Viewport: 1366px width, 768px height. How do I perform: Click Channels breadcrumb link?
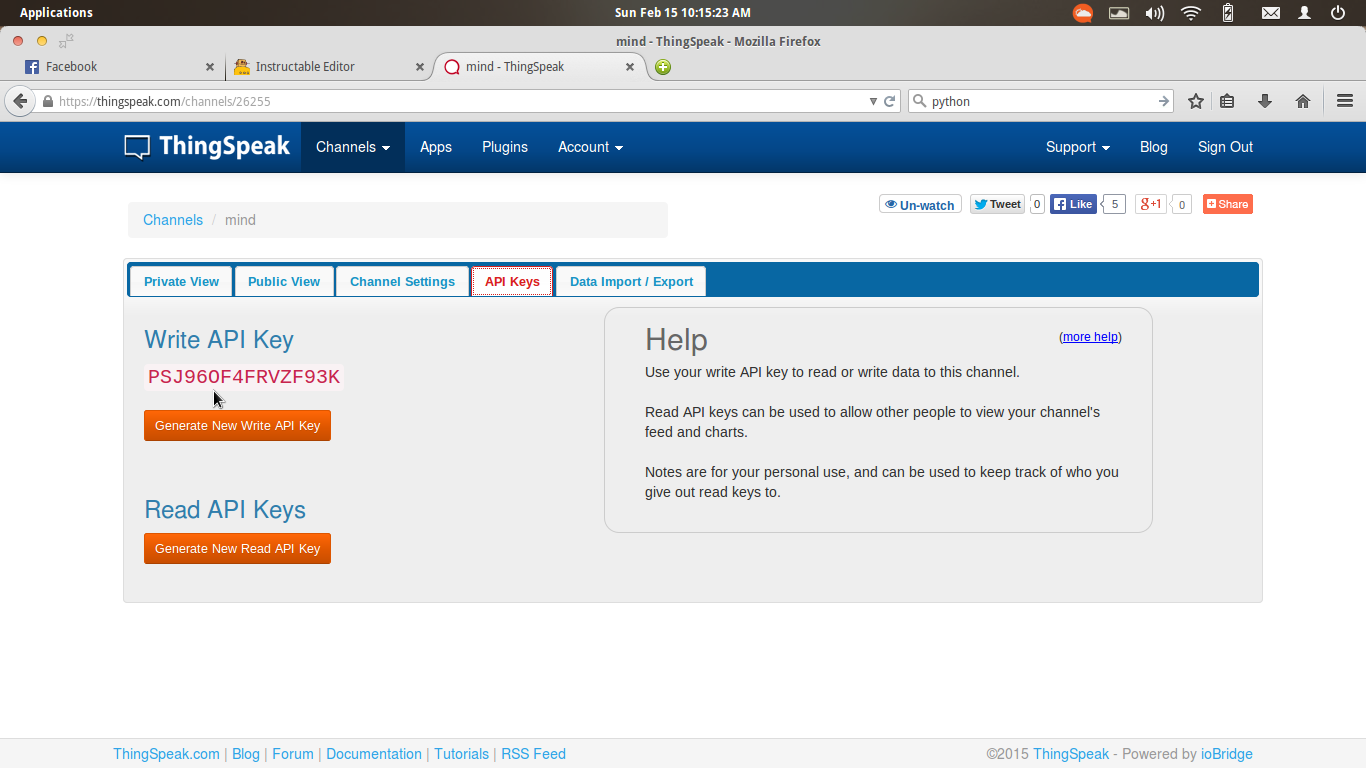coord(173,220)
